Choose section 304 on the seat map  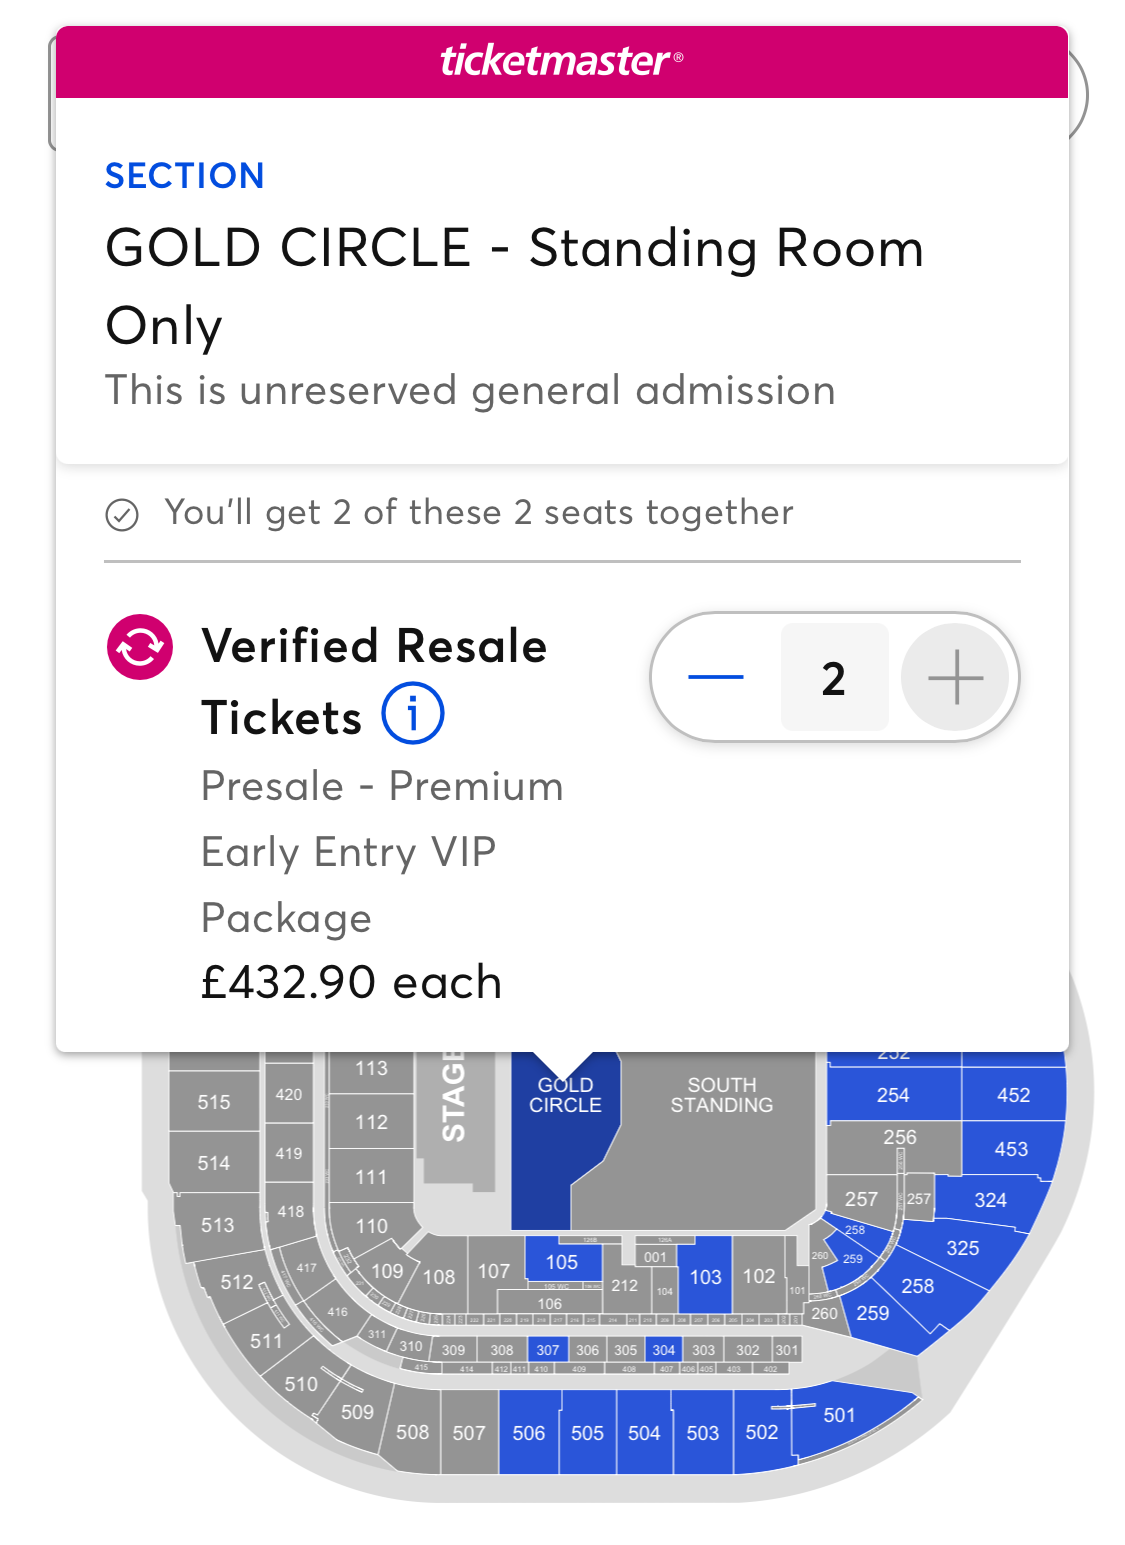[x=664, y=1350]
